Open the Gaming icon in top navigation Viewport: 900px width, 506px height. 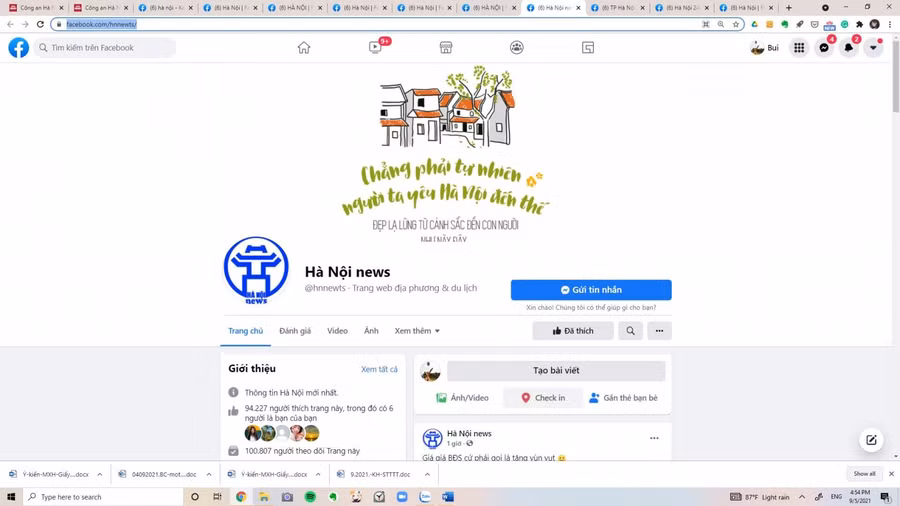[588, 48]
